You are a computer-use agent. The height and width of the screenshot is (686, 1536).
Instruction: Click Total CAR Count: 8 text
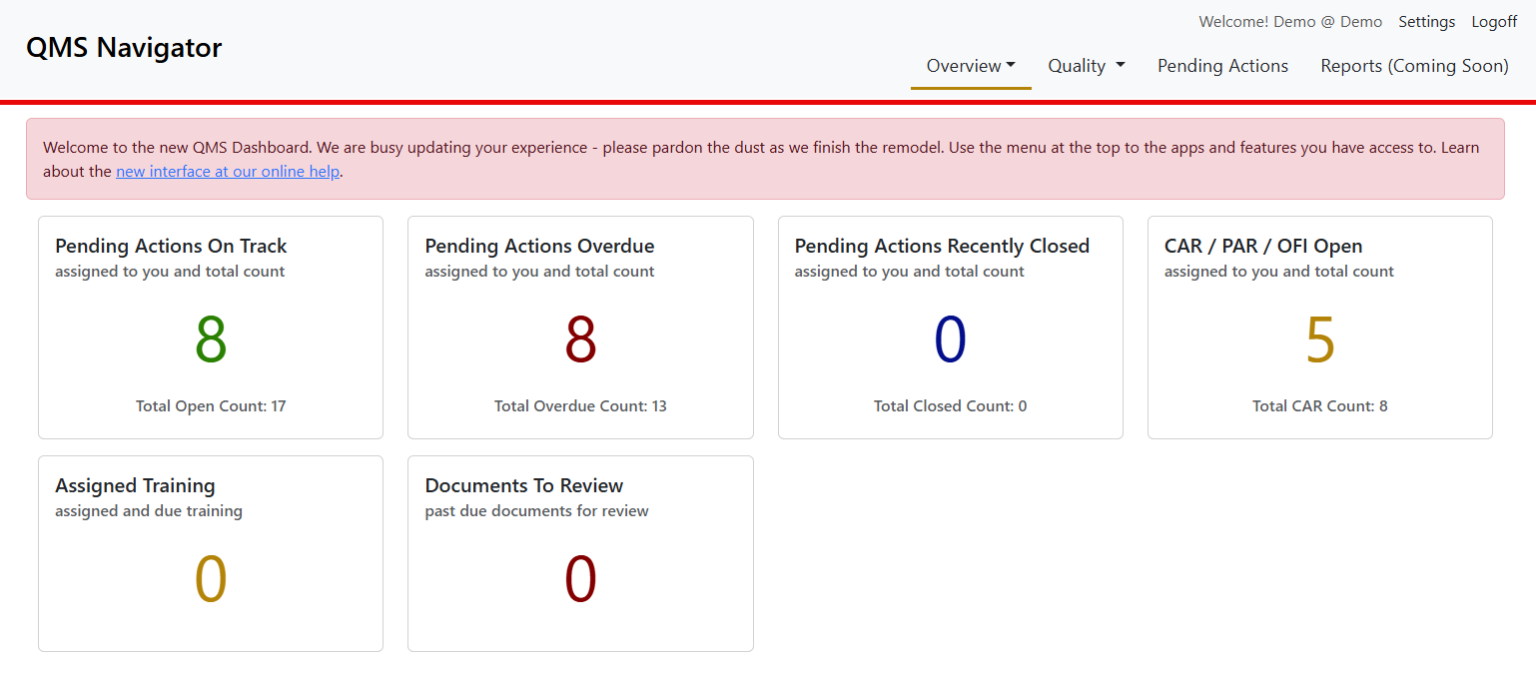tap(1320, 406)
